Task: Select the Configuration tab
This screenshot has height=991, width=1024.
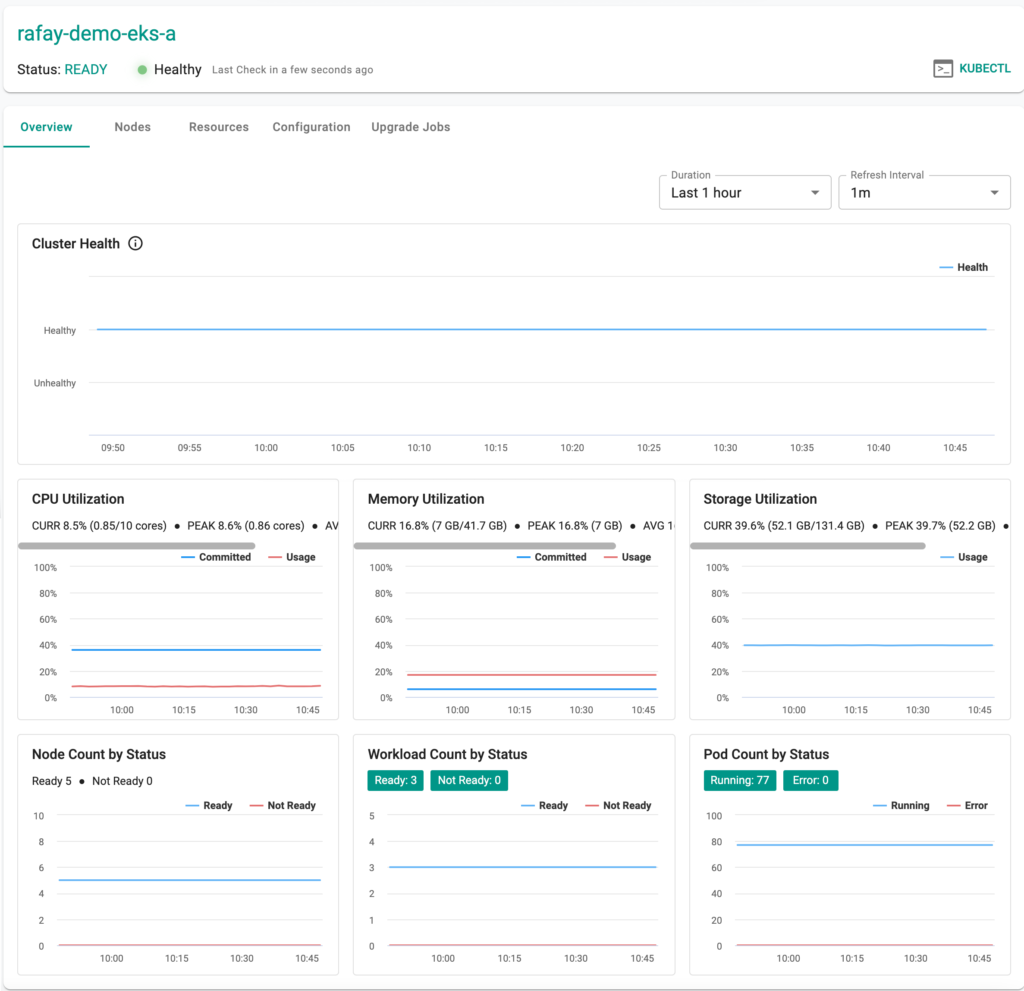Action: click(311, 127)
